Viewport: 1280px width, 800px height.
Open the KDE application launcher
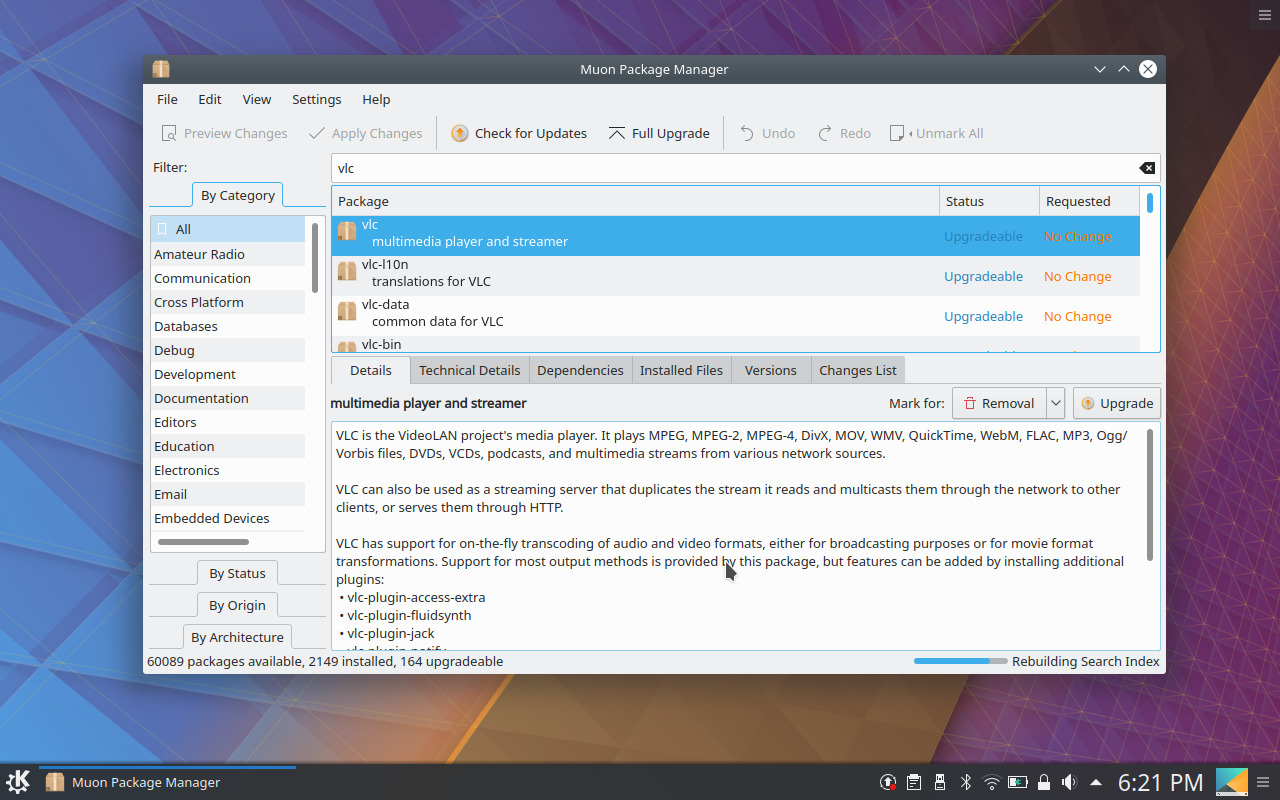click(18, 782)
